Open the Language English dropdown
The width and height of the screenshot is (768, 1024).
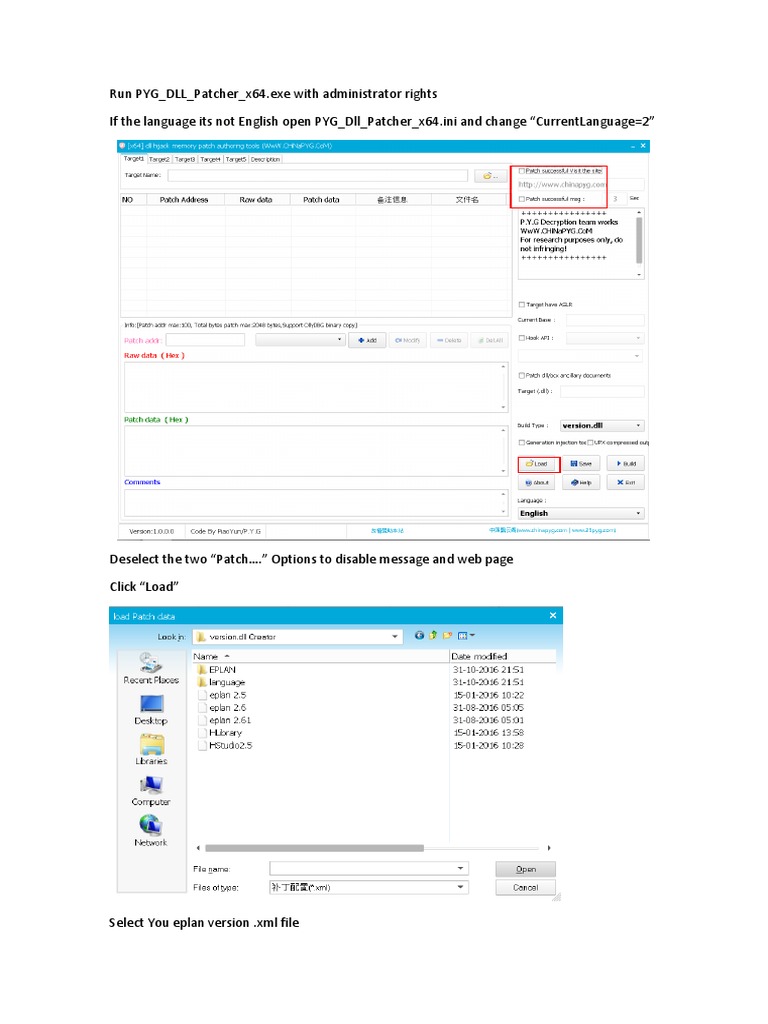point(581,513)
